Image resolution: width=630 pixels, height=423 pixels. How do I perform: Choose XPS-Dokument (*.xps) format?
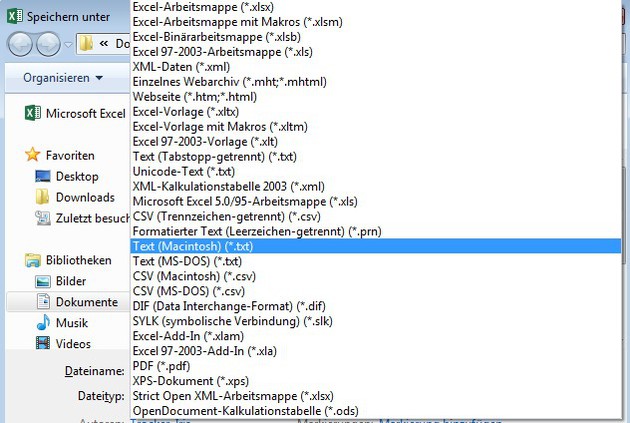[x=376, y=381]
